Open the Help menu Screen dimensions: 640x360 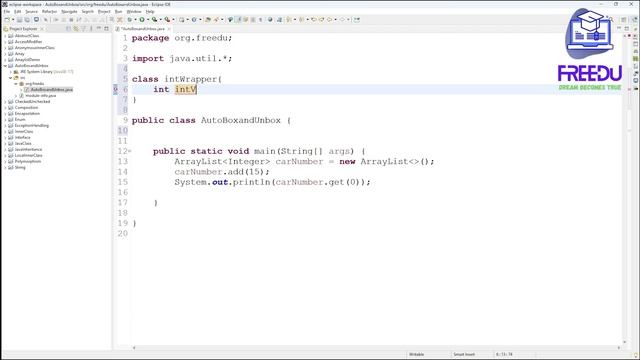pos(150,11)
